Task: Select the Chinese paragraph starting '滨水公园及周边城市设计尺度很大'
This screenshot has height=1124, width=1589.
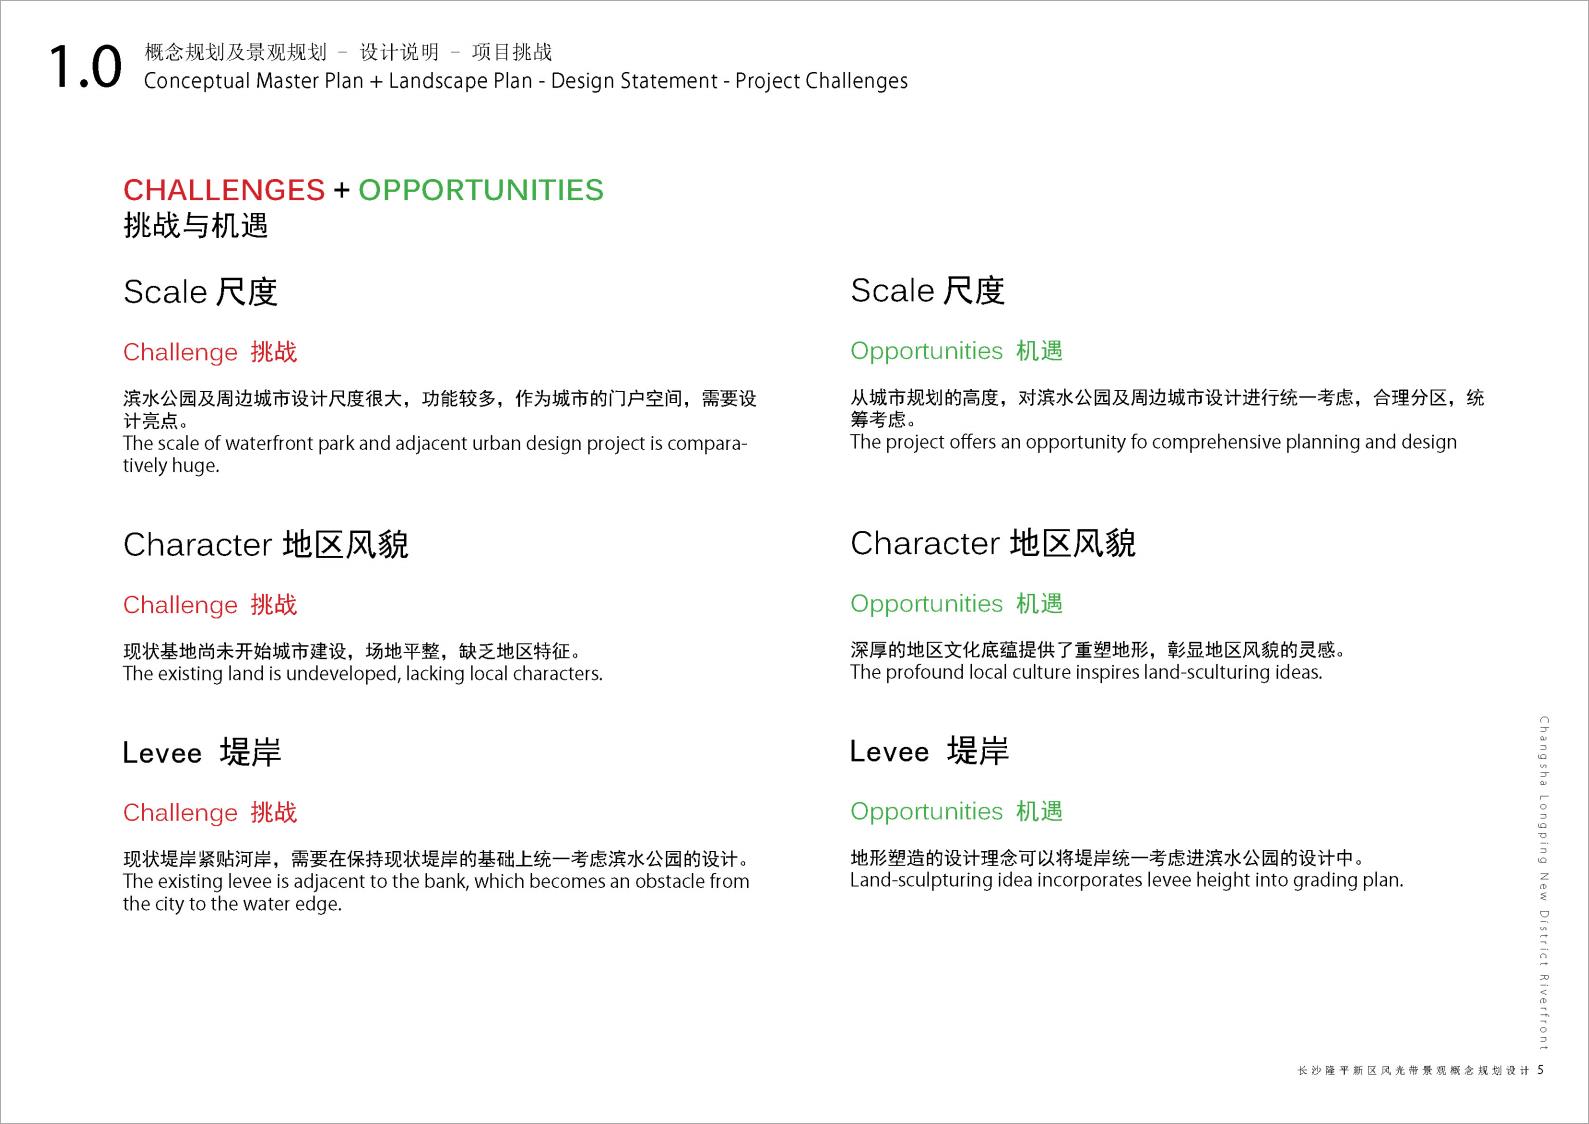Action: tap(440, 409)
